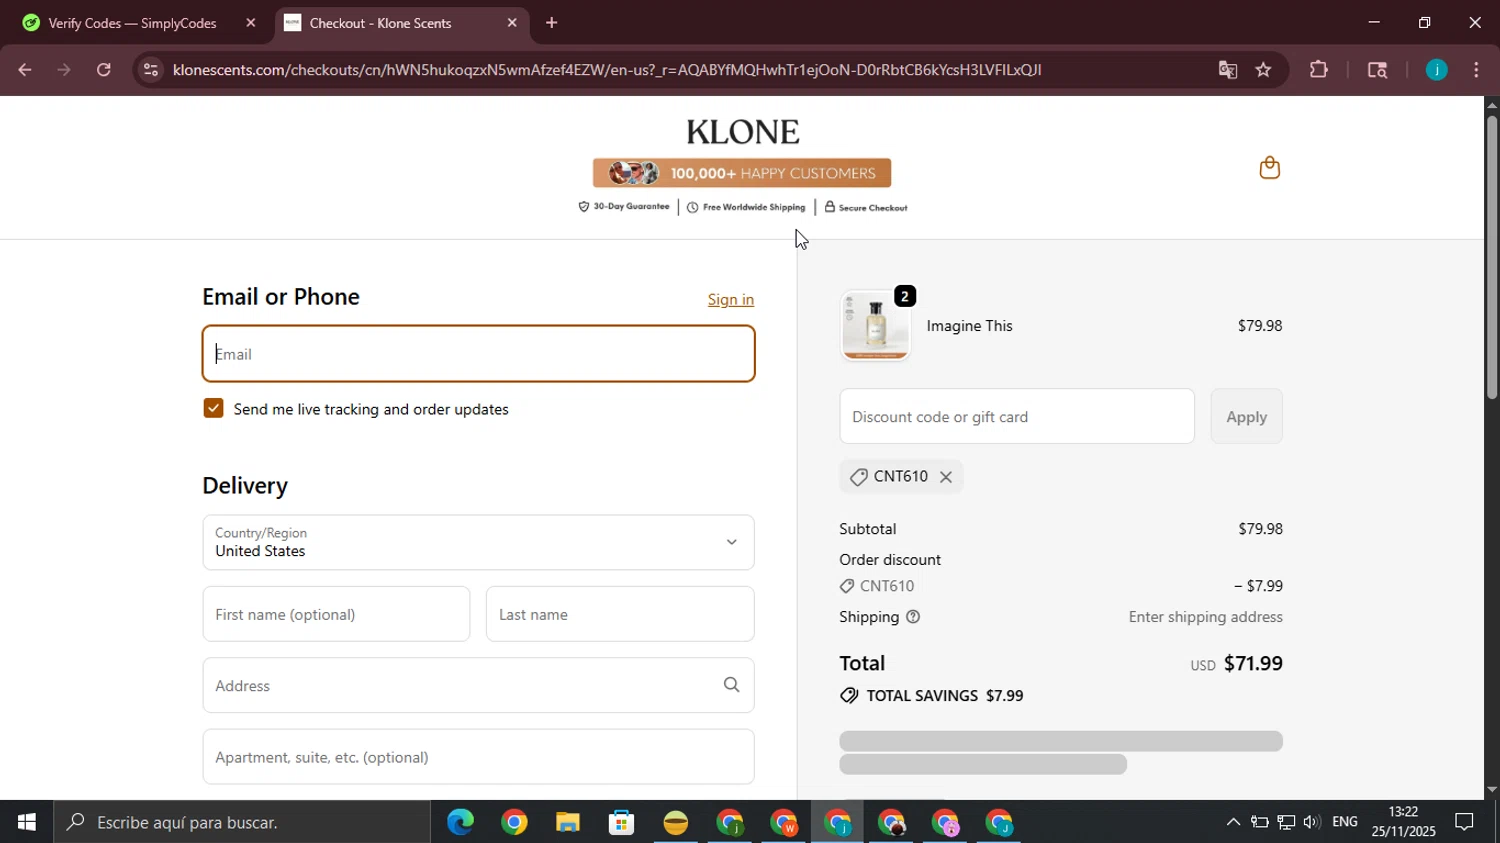Screen dimensions: 1500x843
Task: Open Windows notification center
Action: 1464,822
